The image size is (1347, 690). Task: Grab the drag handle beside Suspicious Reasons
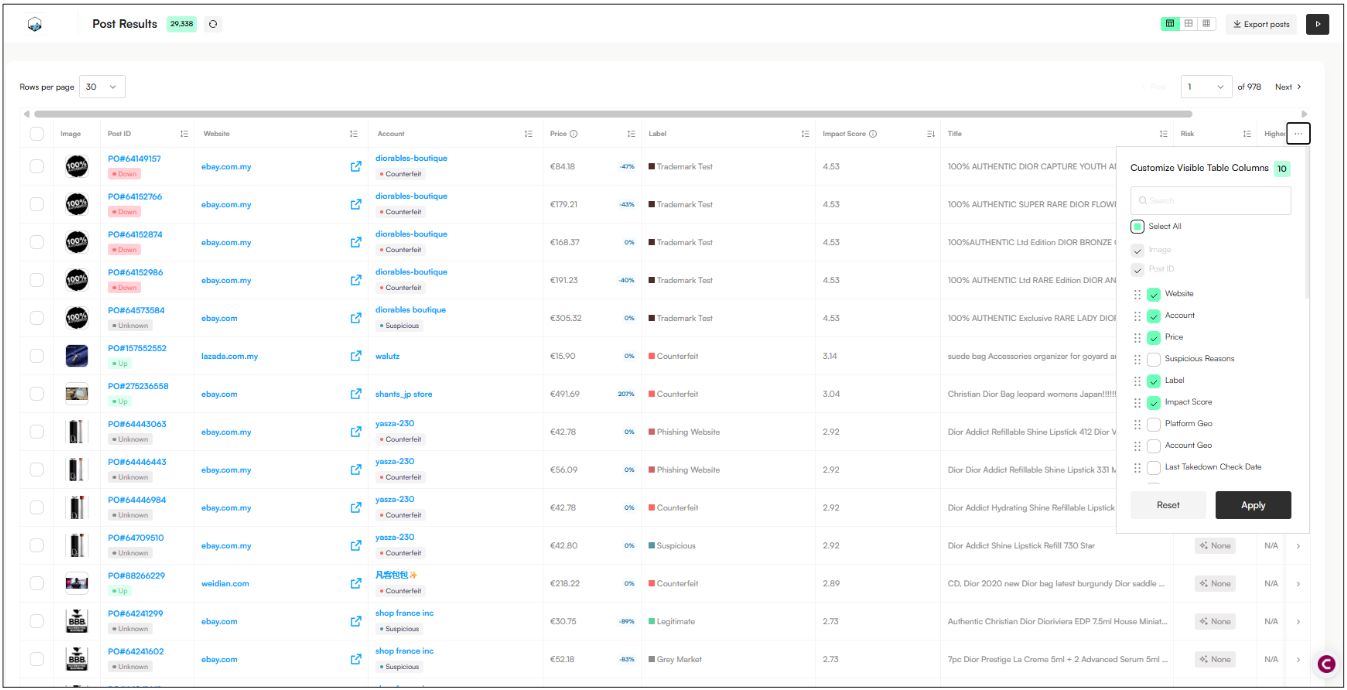pos(1137,359)
